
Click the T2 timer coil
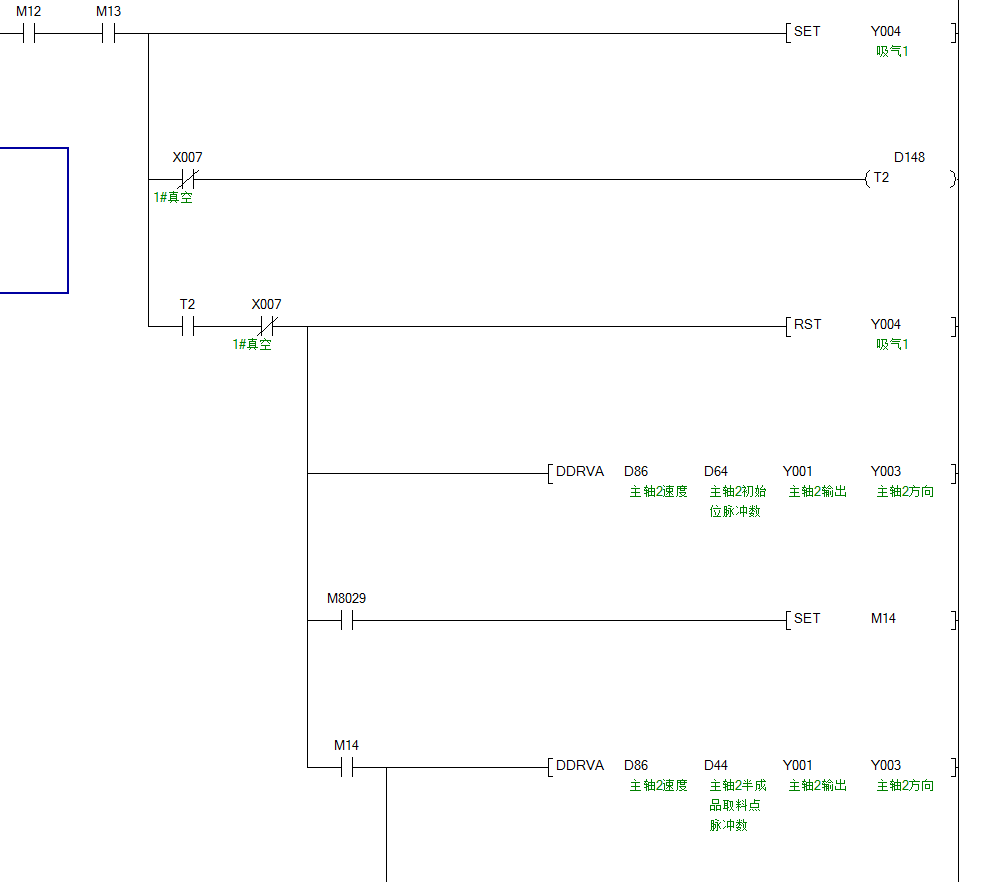(881, 179)
